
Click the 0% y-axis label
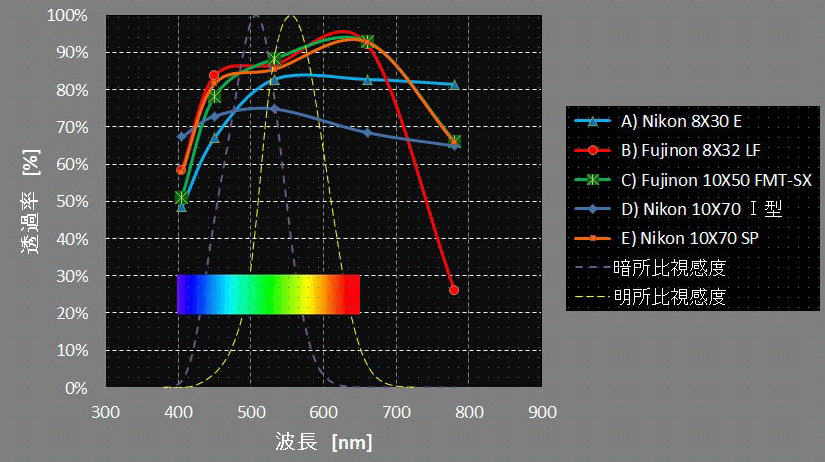pos(76,388)
